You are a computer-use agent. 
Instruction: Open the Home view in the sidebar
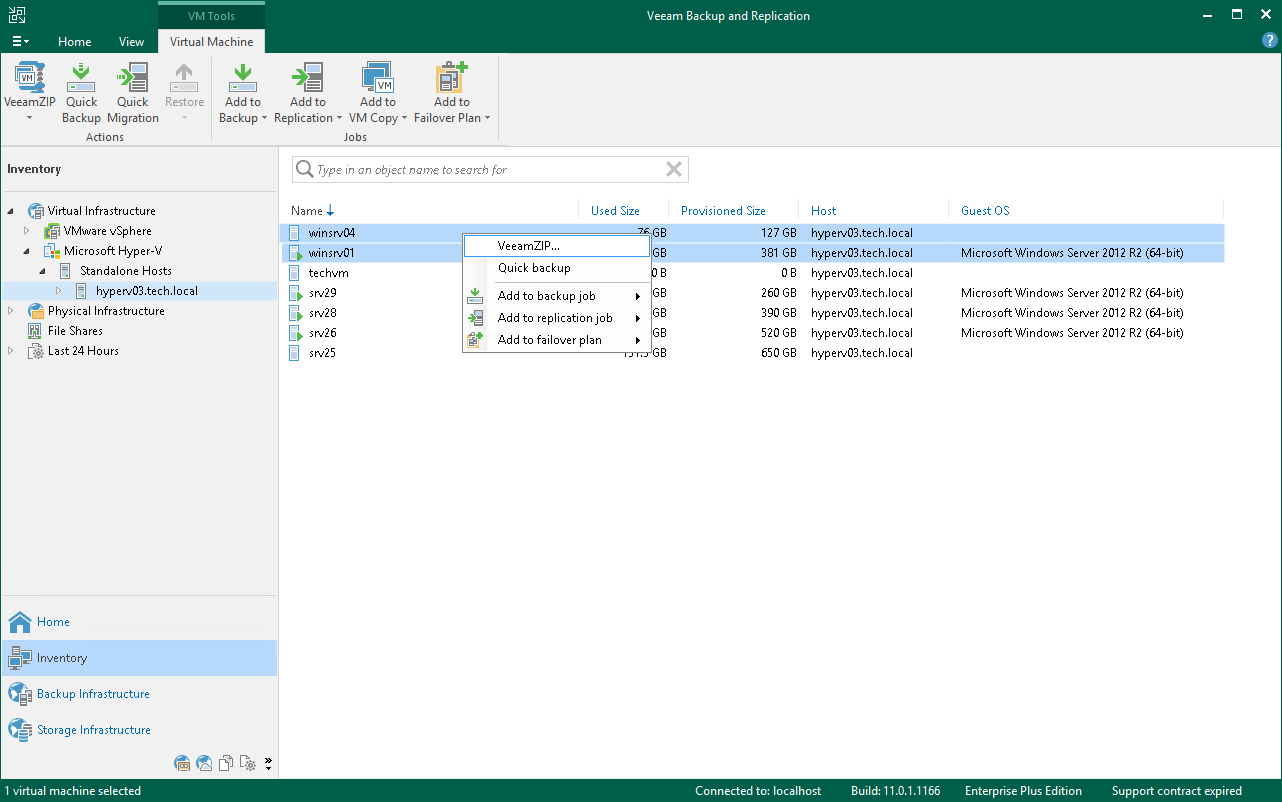click(52, 621)
